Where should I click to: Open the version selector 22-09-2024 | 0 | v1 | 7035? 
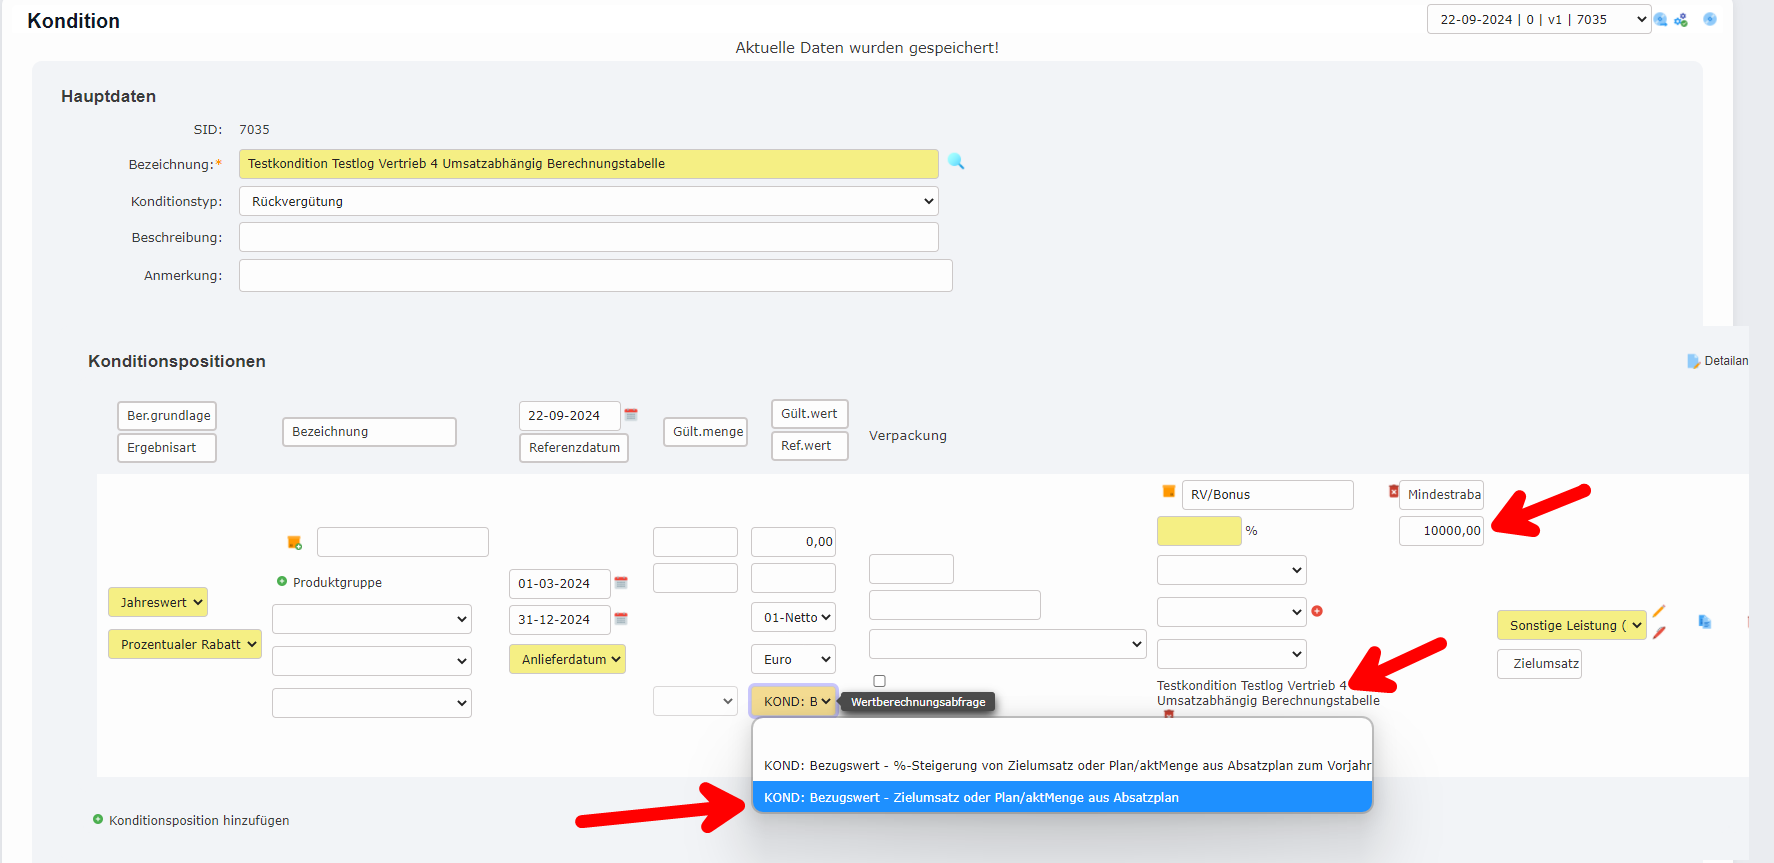coord(1538,19)
